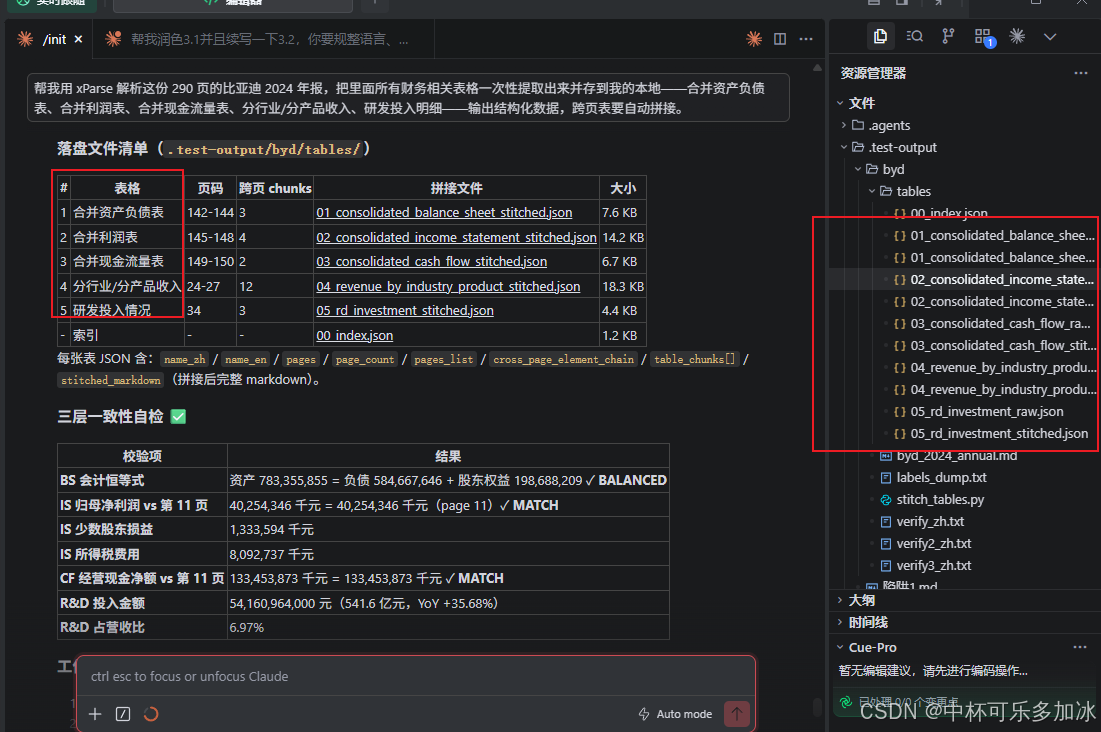Click the file icon of labels_dump.txt
The width and height of the screenshot is (1101, 732).
(886, 478)
